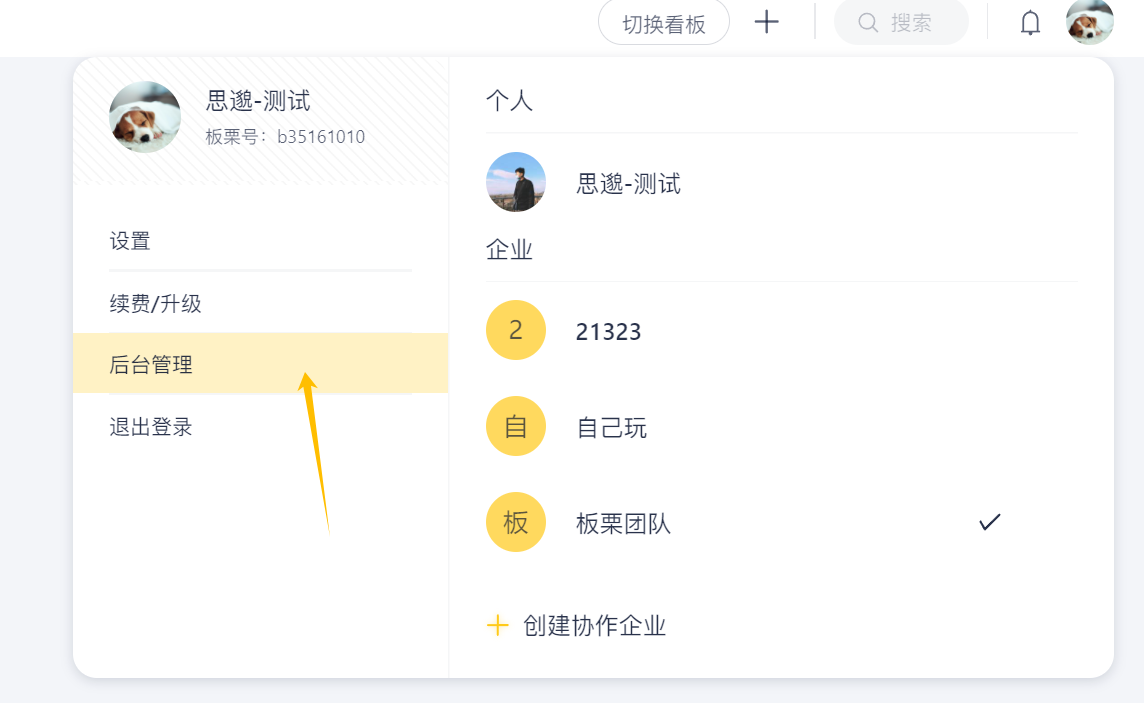
Task: Click the search magnifier icon
Action: [868, 23]
